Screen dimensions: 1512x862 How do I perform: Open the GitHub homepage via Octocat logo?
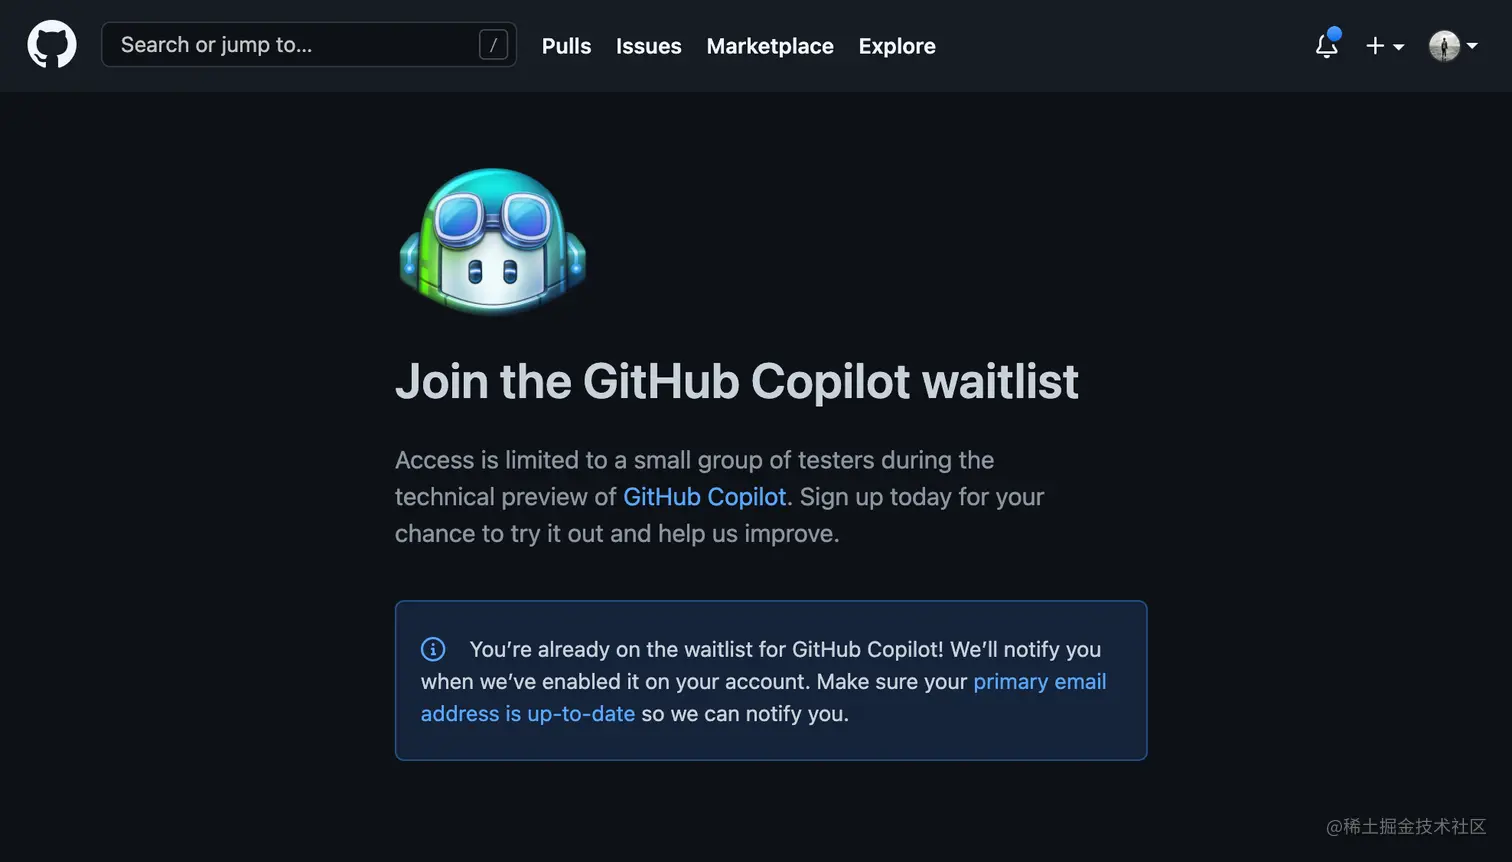click(x=52, y=45)
